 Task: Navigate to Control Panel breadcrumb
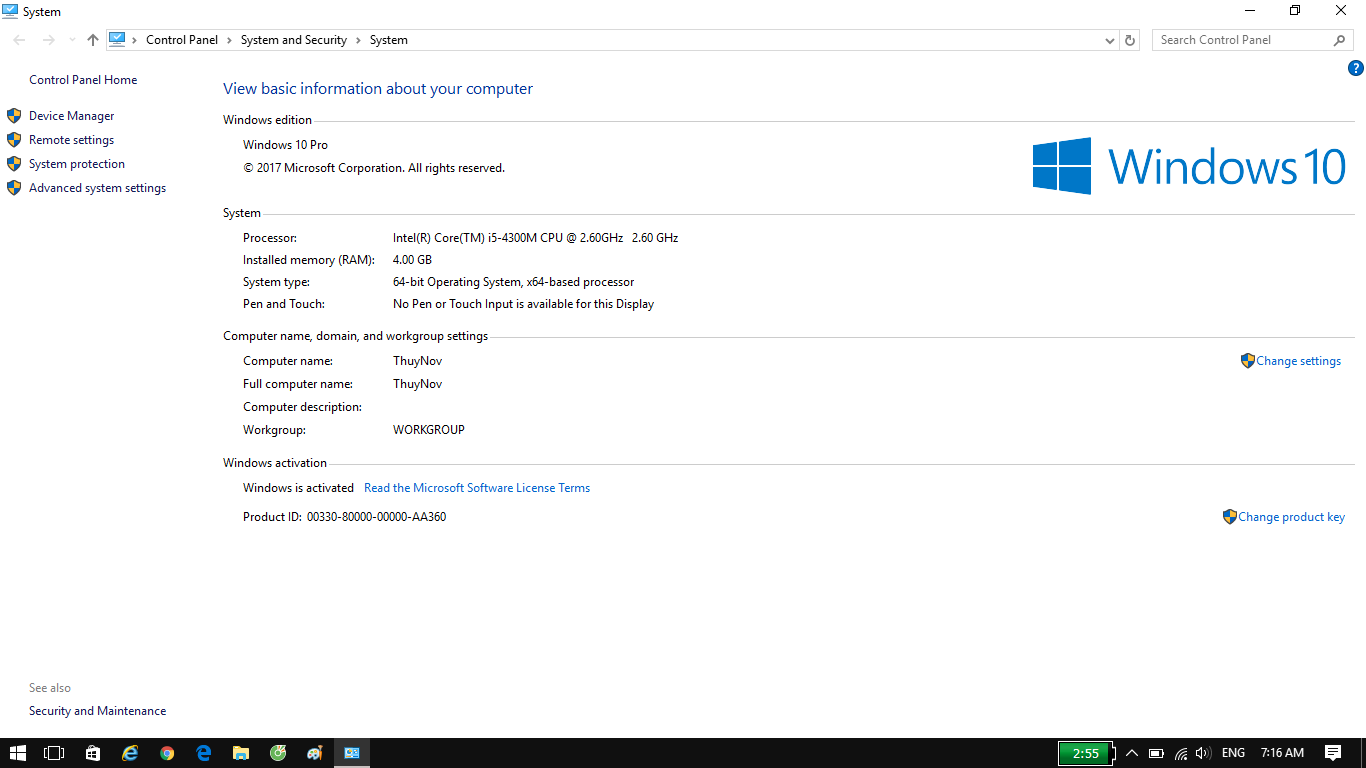pyautogui.click(x=182, y=40)
